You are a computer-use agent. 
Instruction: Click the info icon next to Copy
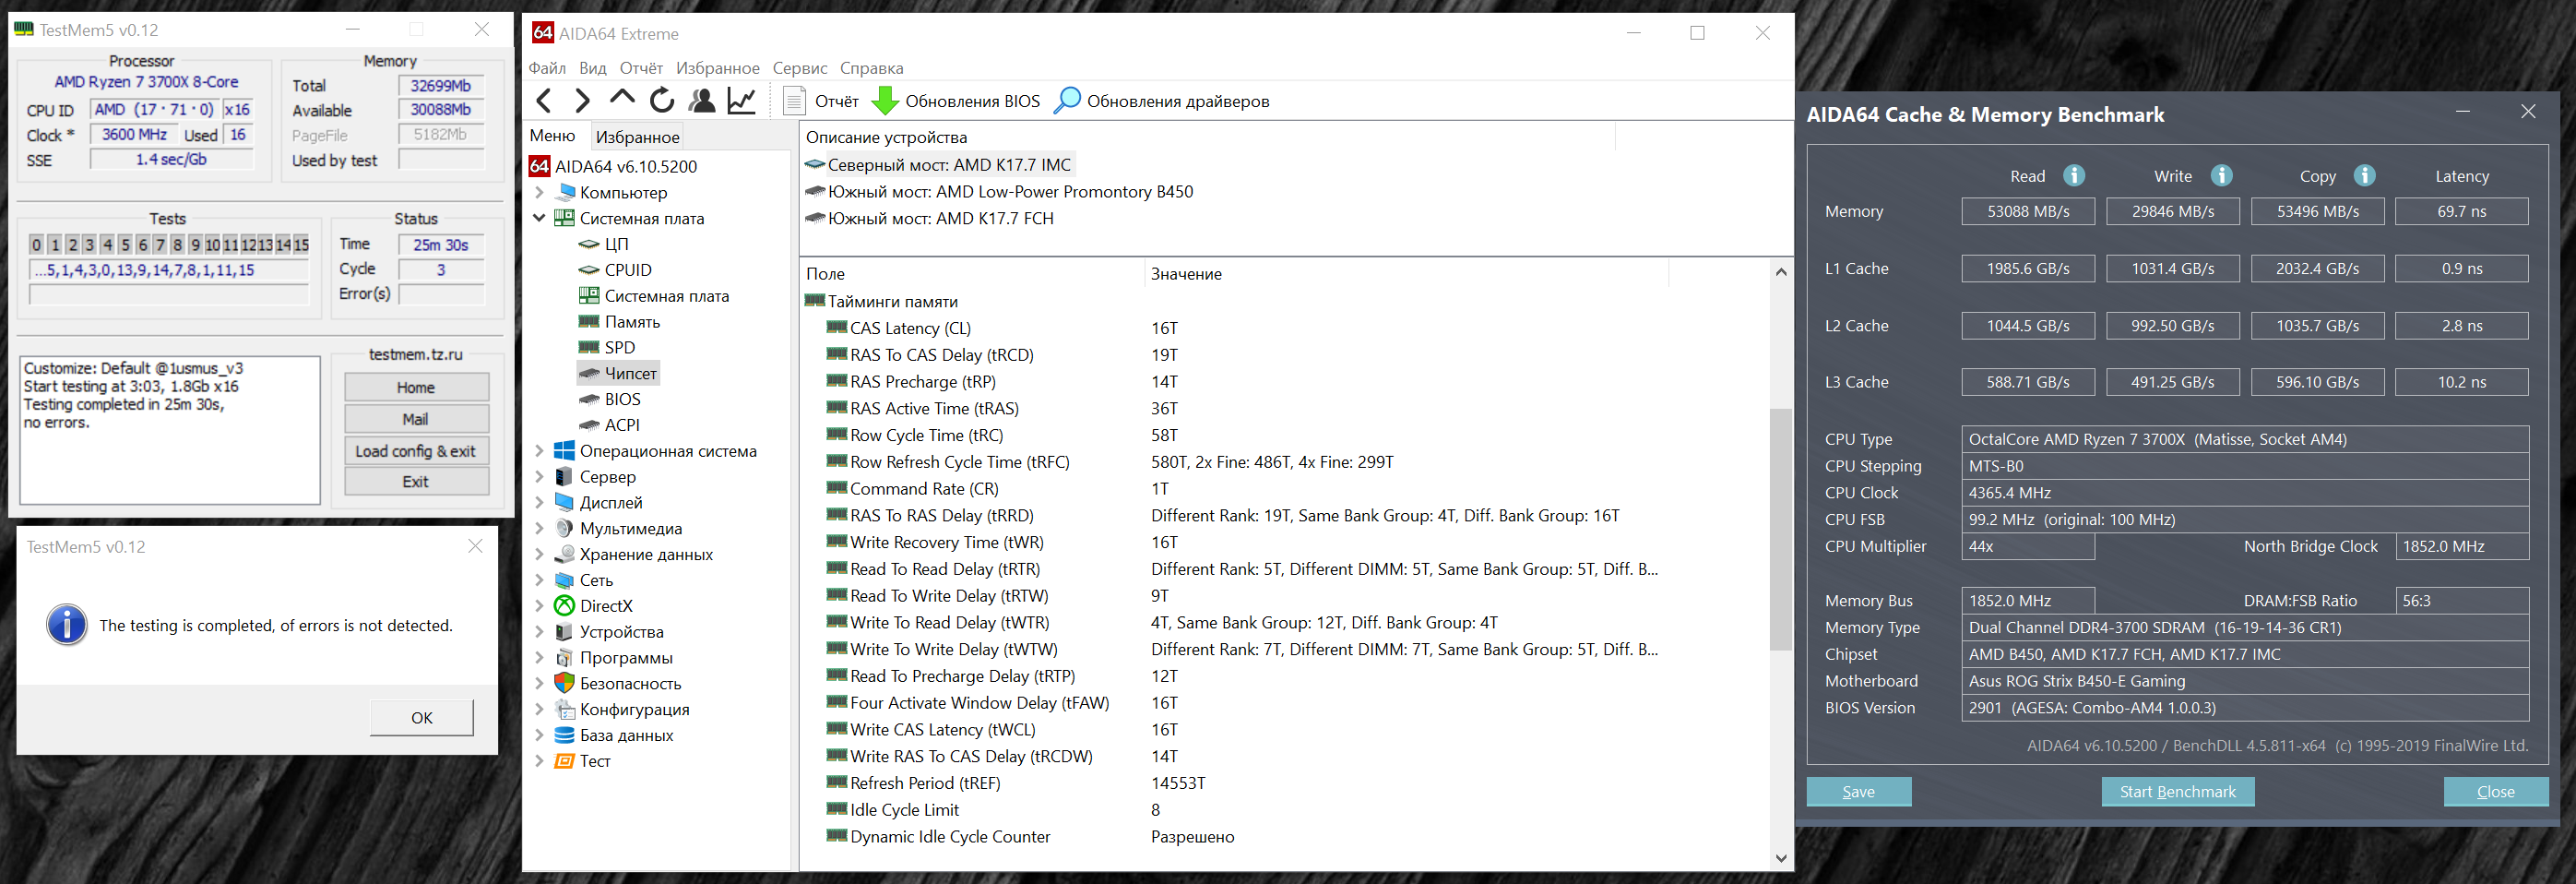[x=2364, y=175]
